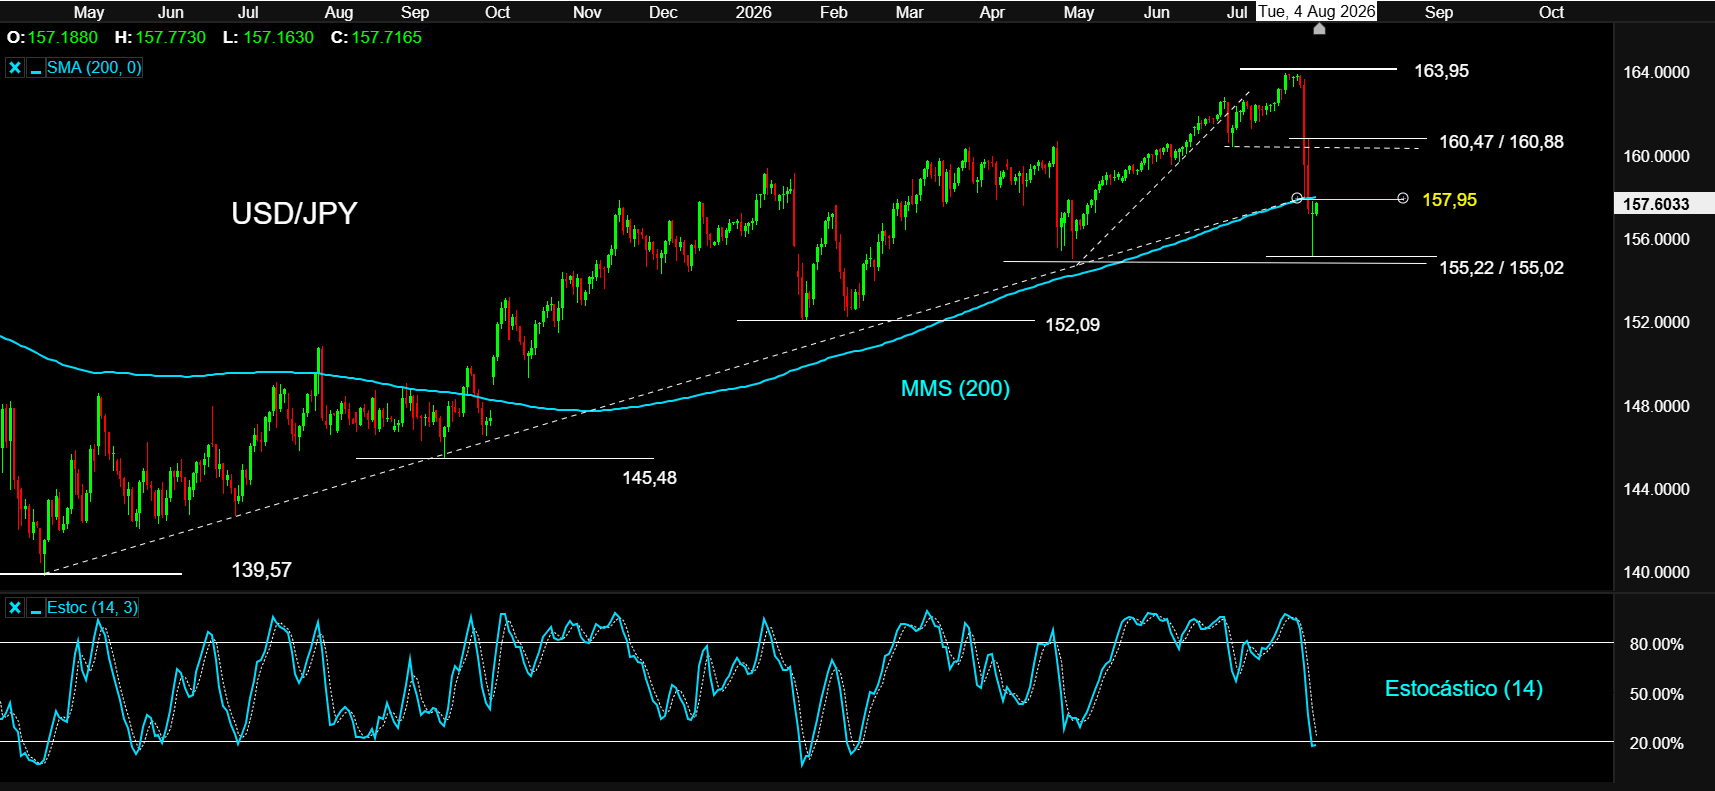Image resolution: width=1715 pixels, height=791 pixels.
Task: Click the Open value 157.1880
Action: (62, 37)
